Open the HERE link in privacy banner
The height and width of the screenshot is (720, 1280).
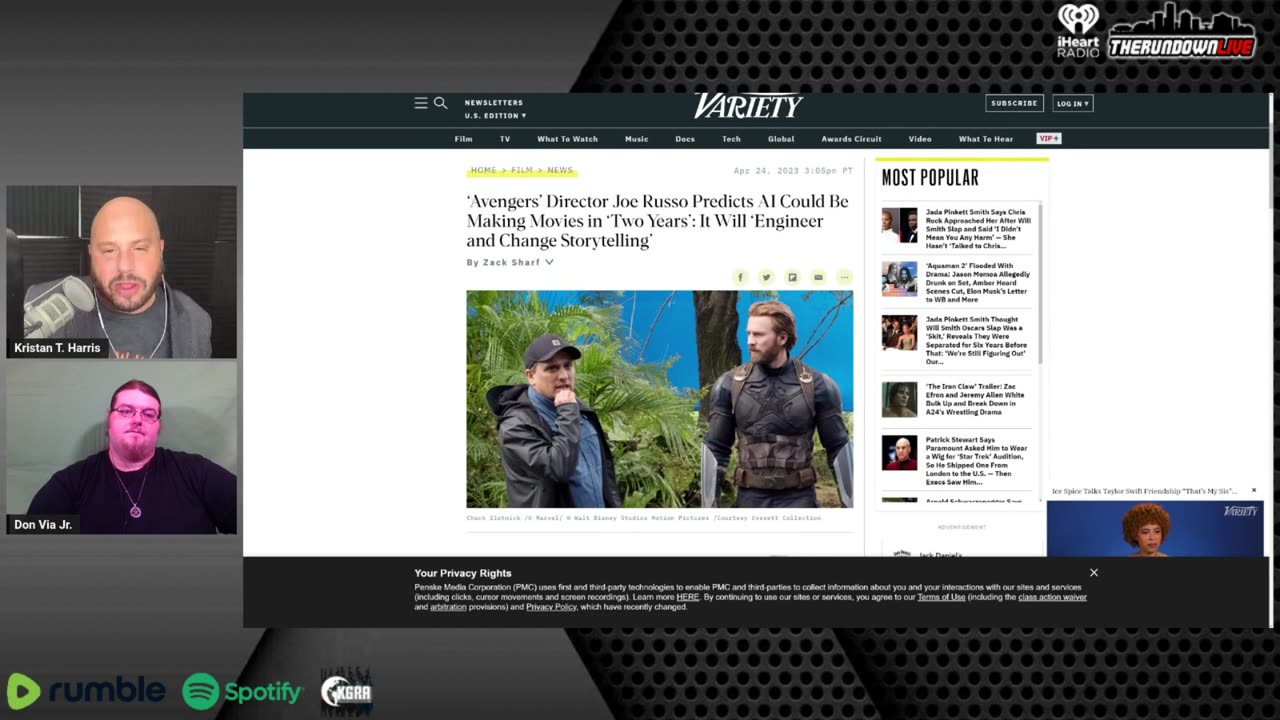click(688, 597)
